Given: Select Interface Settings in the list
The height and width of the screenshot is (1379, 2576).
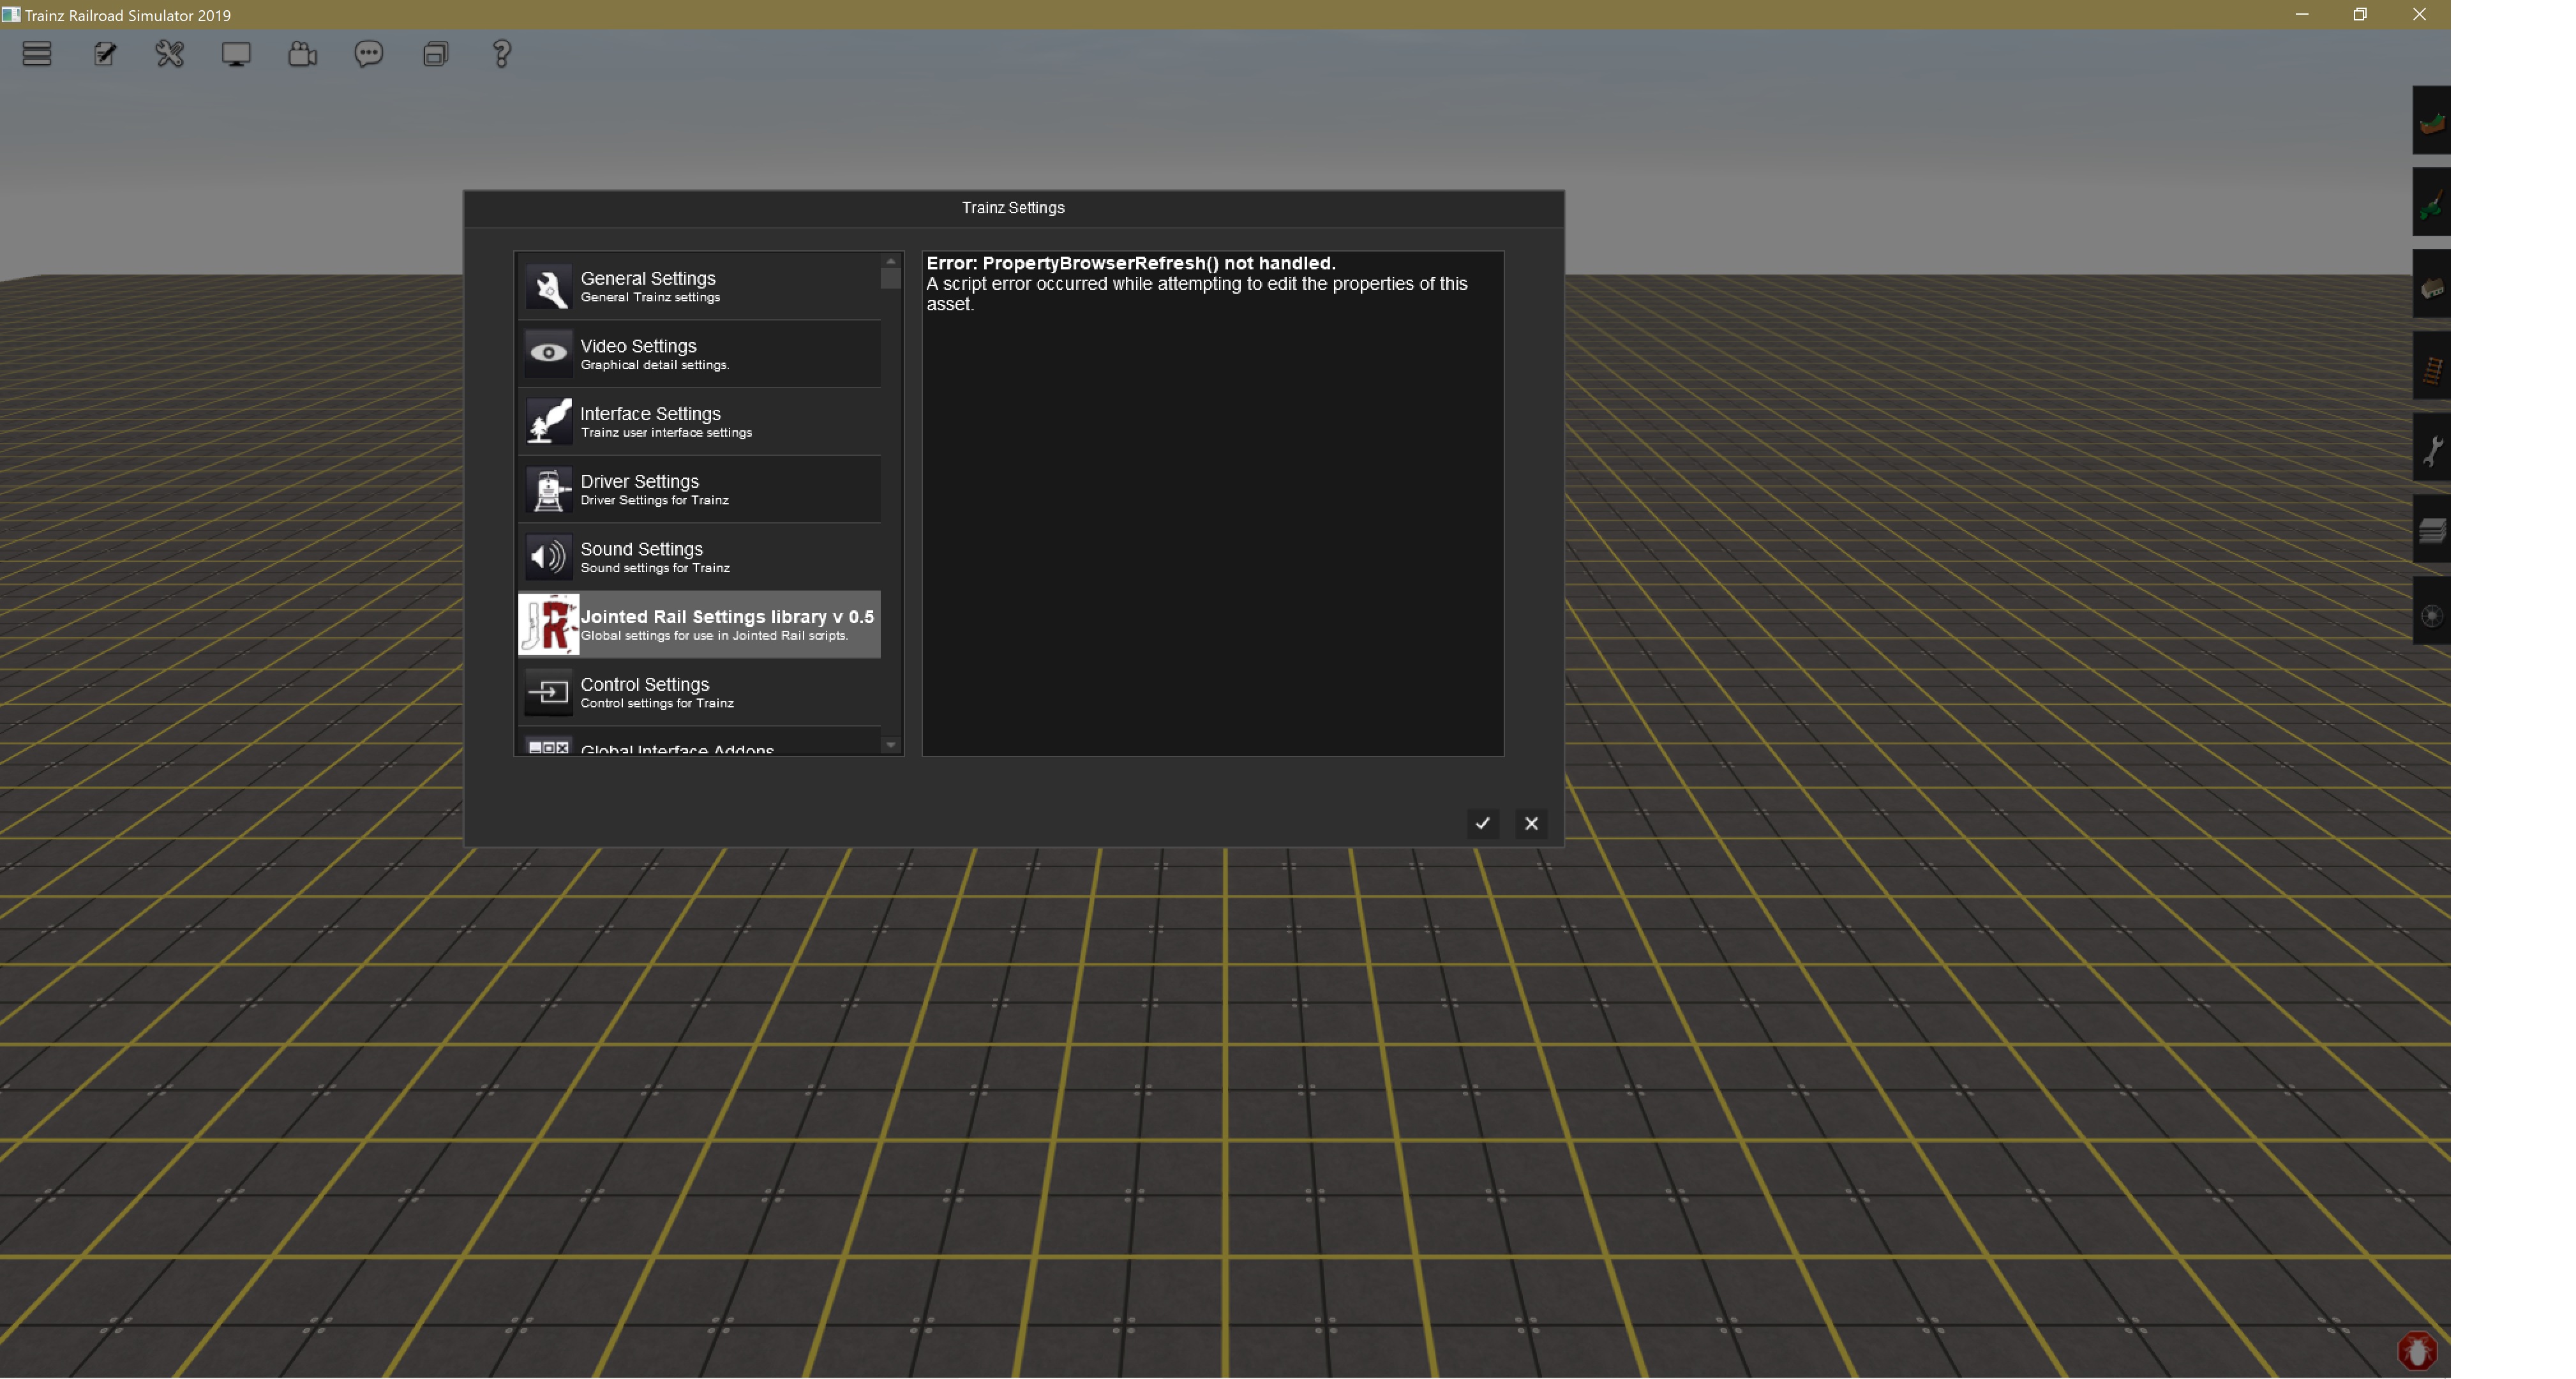Looking at the screenshot, I should (699, 422).
